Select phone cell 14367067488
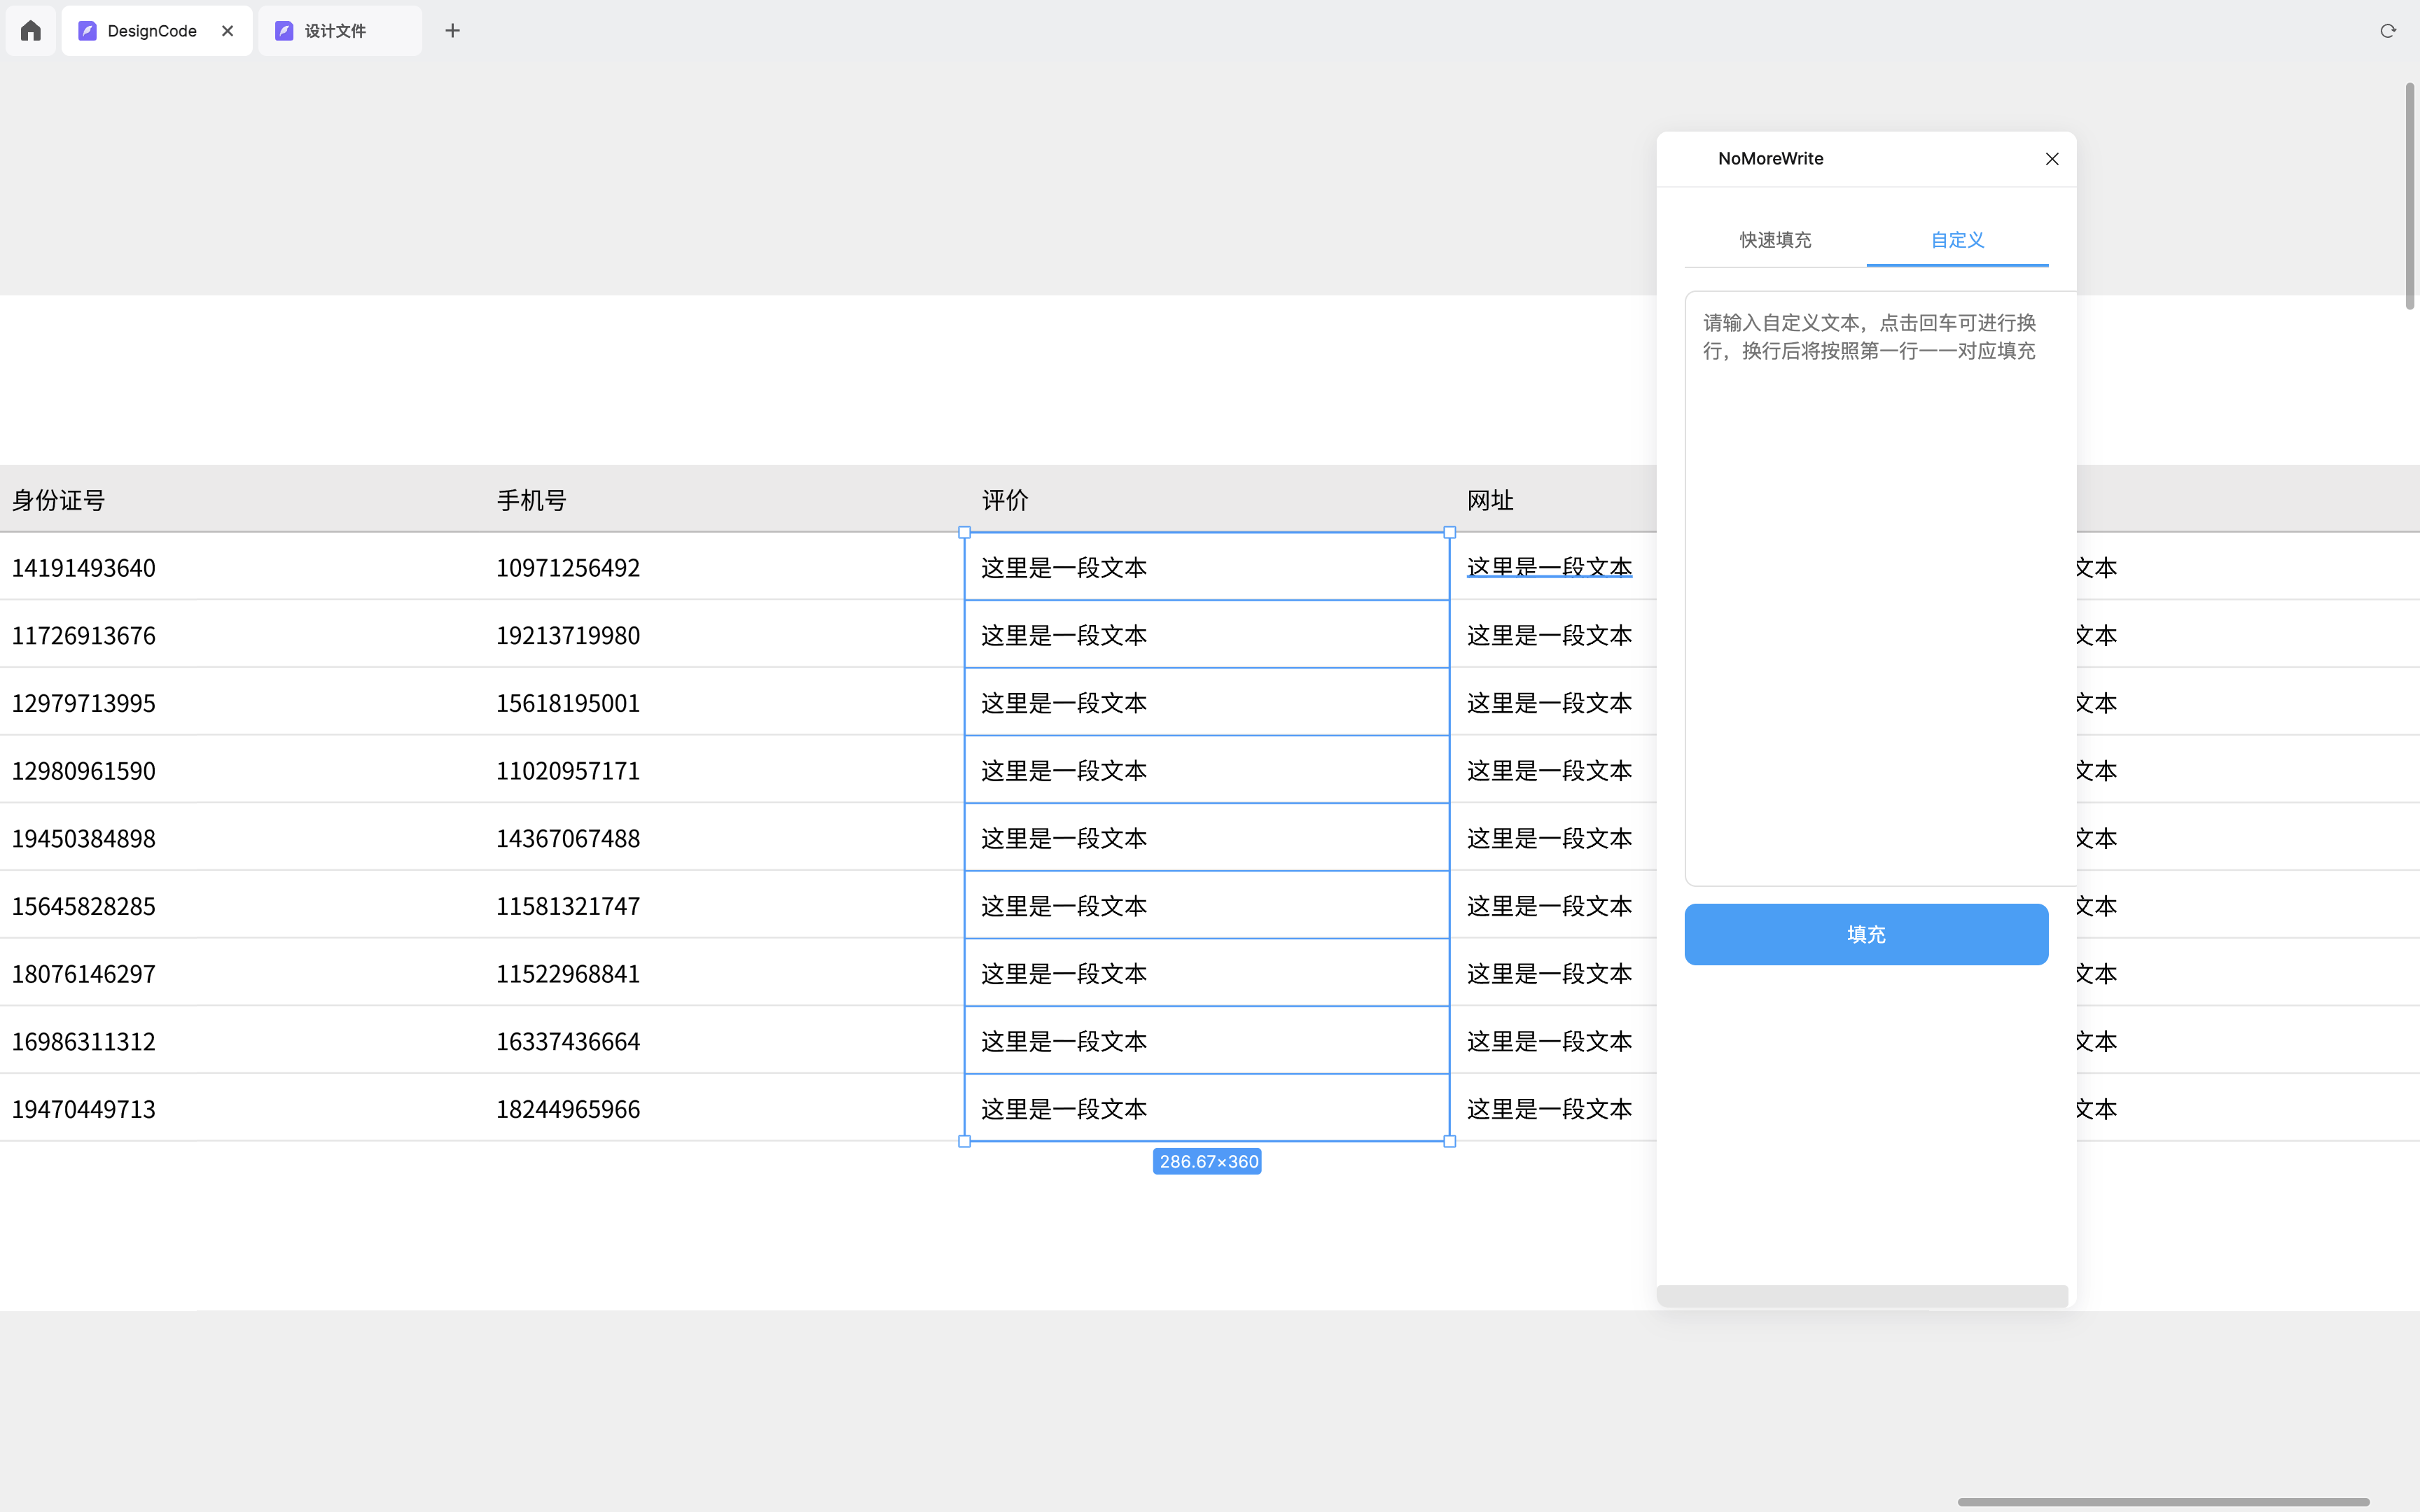The height and width of the screenshot is (1512, 2420). click(568, 838)
